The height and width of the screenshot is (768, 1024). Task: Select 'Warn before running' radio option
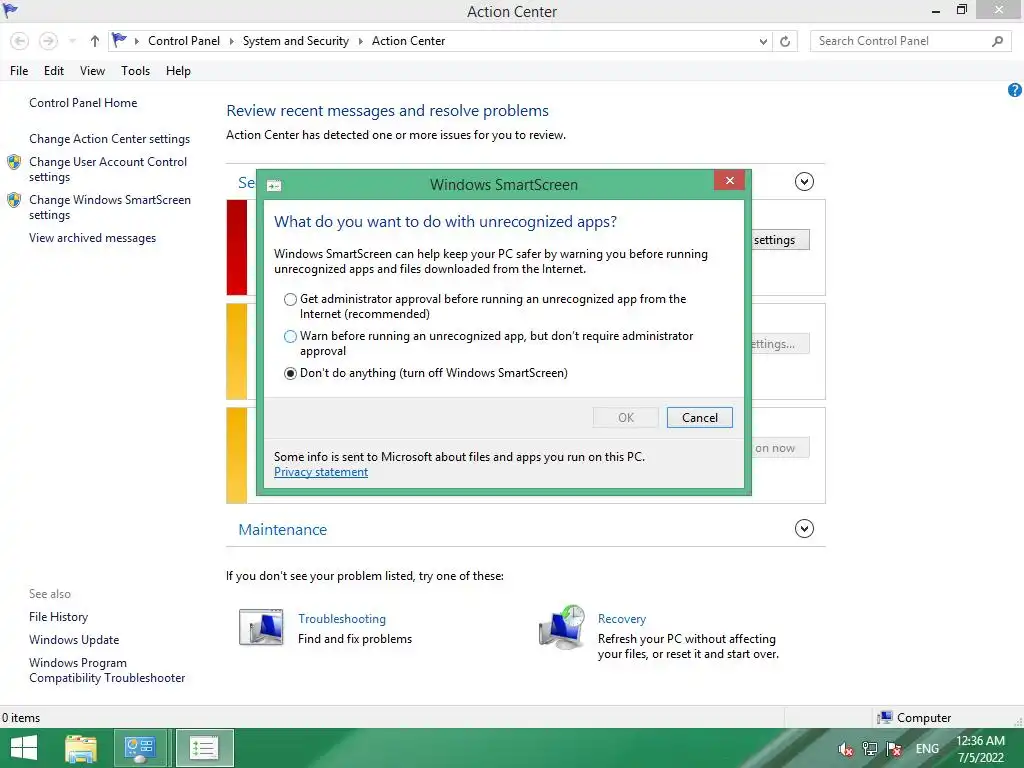[x=290, y=336]
